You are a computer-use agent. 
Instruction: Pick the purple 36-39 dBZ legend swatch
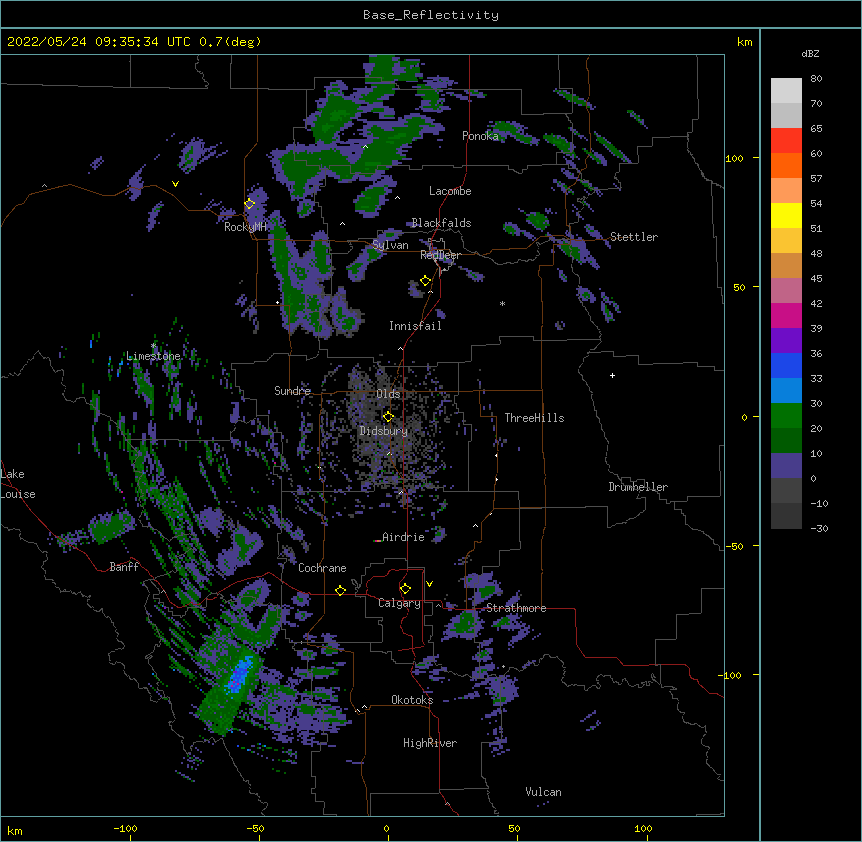pyautogui.click(x=786, y=341)
